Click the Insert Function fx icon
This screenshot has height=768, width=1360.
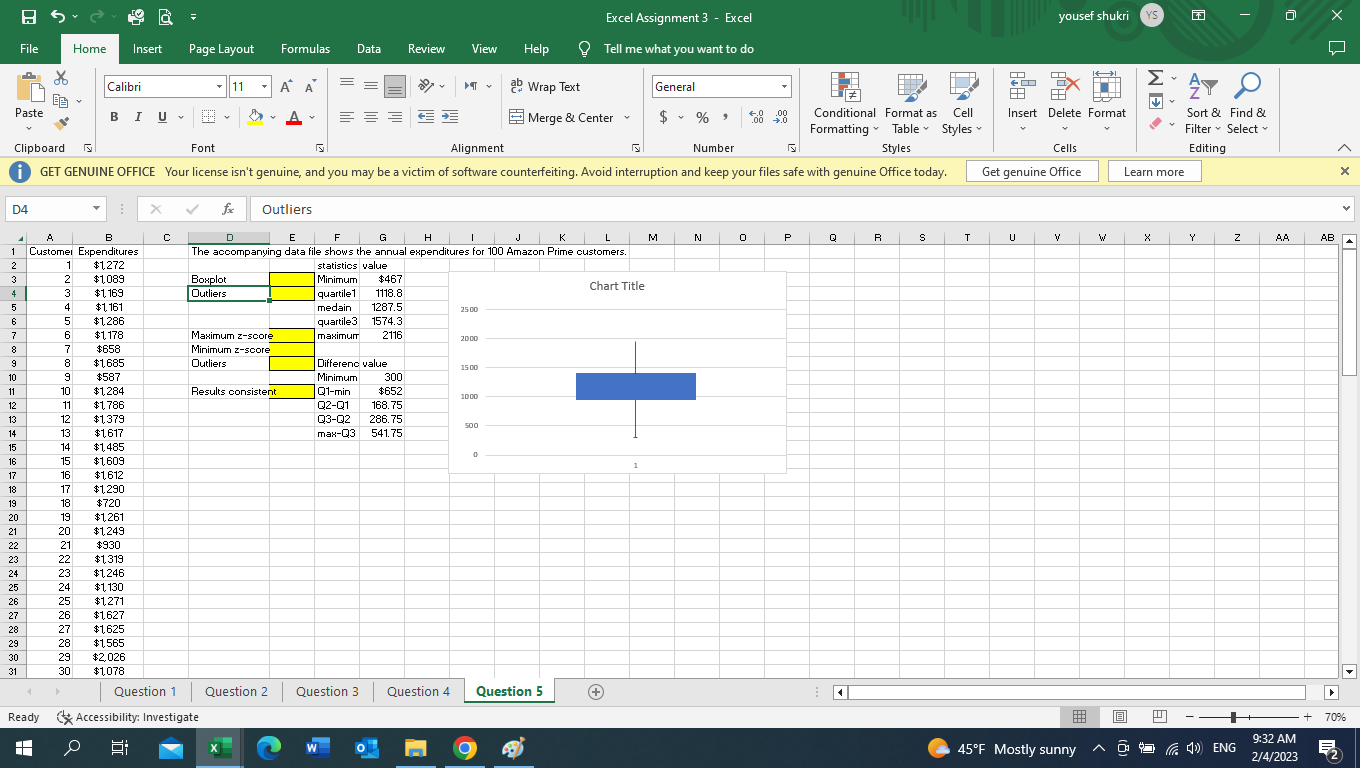[x=229, y=209]
